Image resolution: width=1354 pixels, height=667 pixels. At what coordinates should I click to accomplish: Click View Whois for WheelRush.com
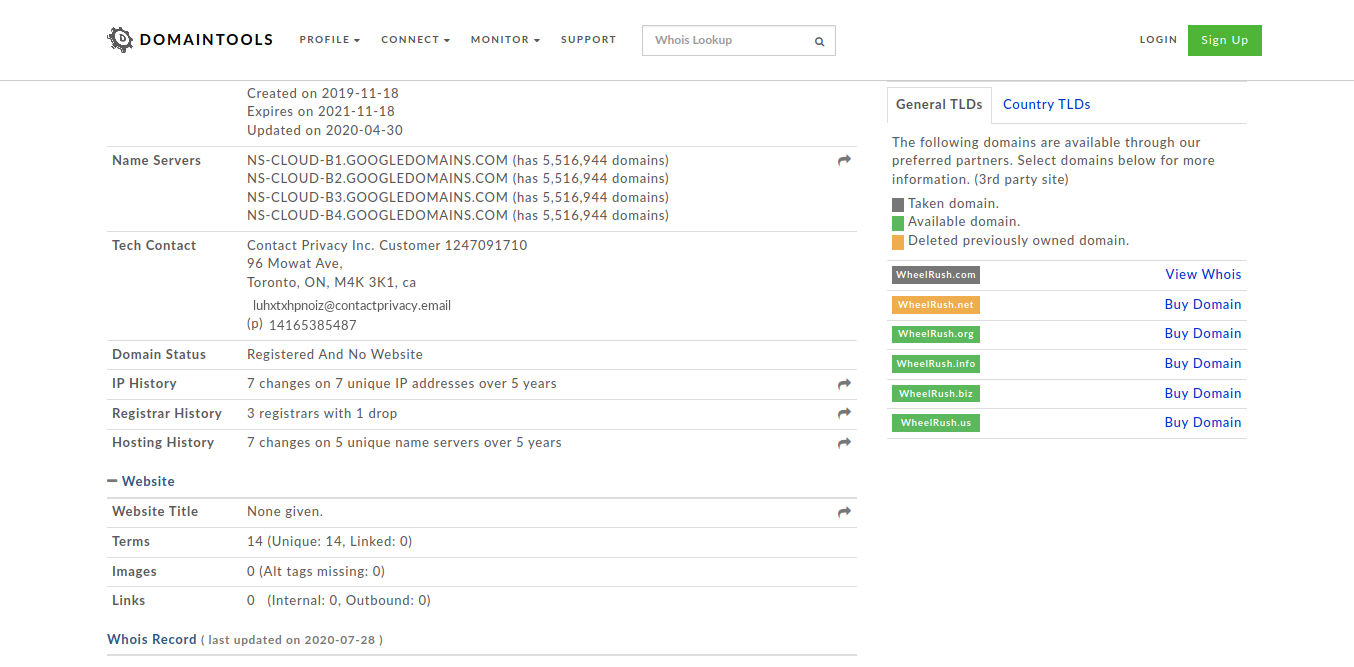pos(1203,274)
